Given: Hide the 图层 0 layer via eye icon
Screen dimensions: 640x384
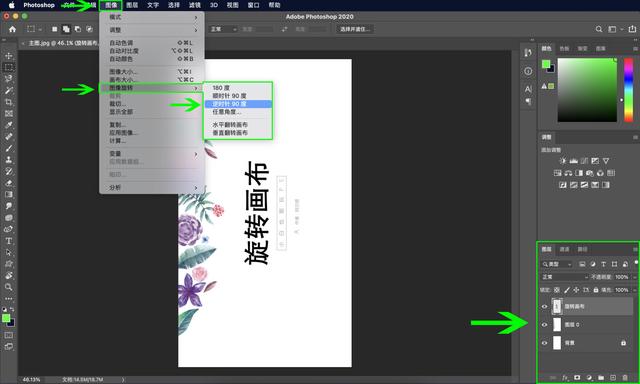Looking at the screenshot, I should pyautogui.click(x=544, y=325).
